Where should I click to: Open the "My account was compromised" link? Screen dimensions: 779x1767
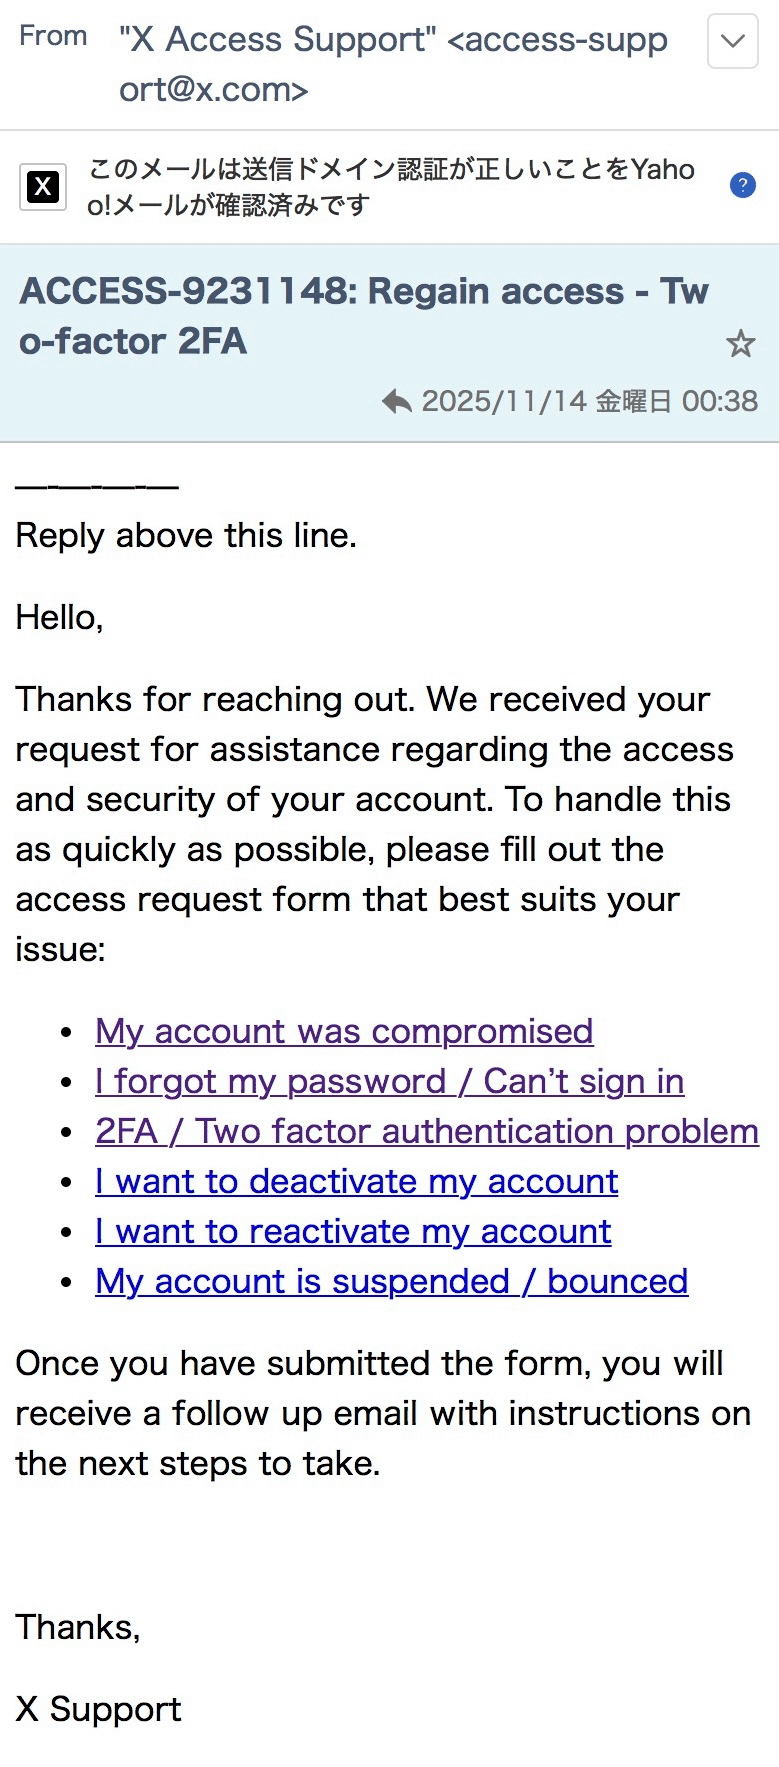tap(344, 1031)
